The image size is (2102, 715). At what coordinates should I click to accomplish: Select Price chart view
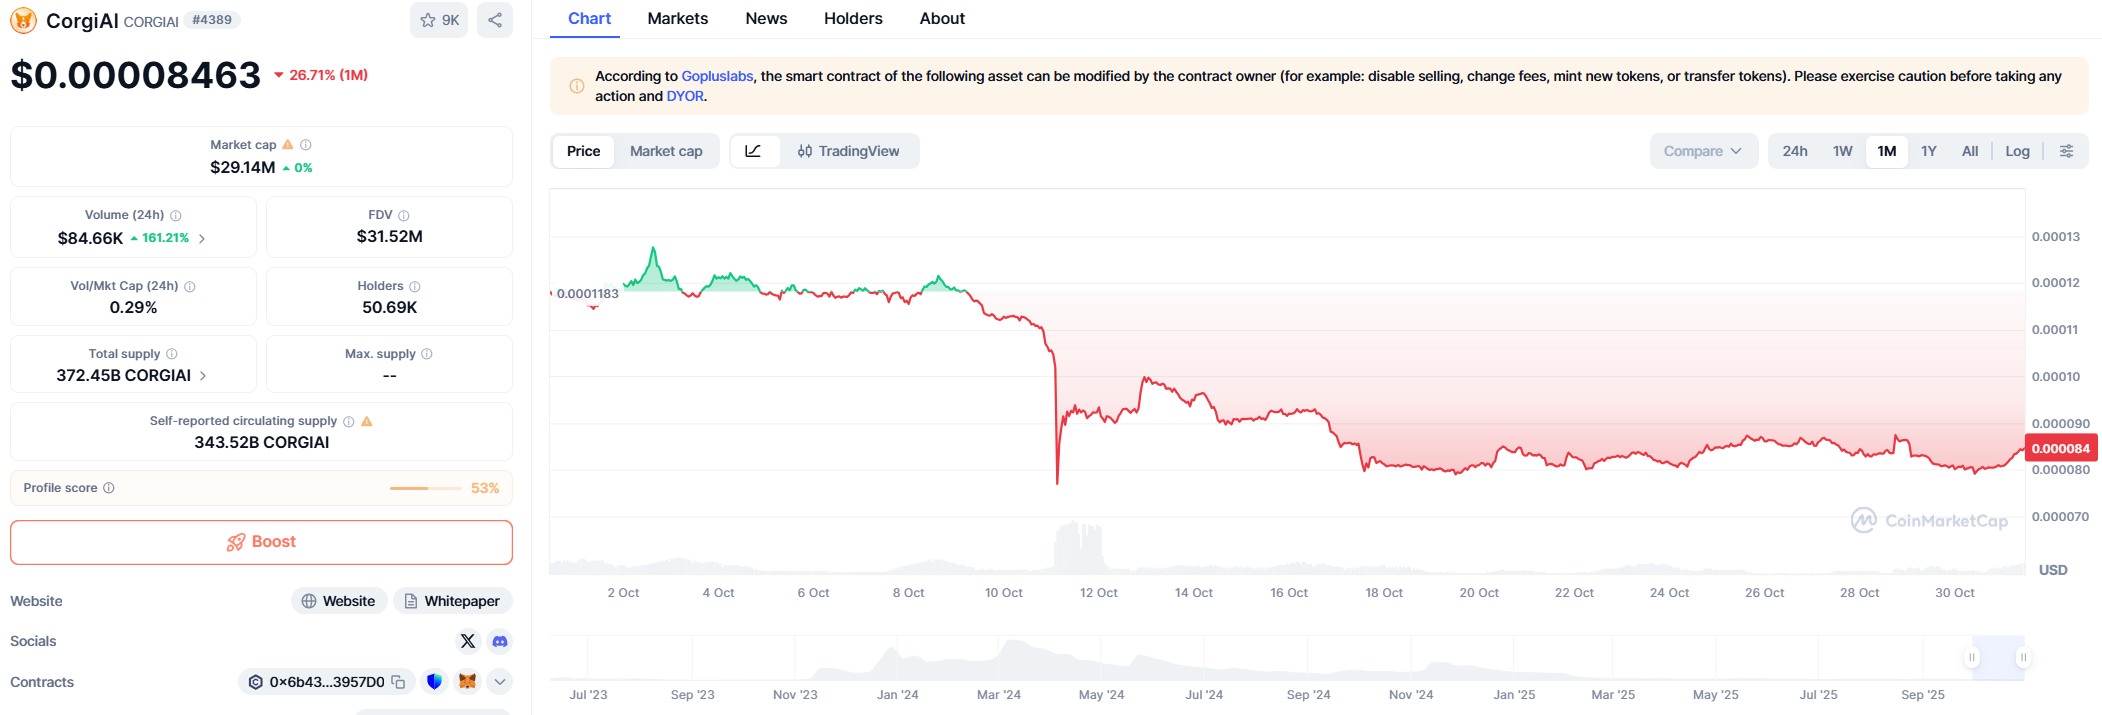coord(583,151)
